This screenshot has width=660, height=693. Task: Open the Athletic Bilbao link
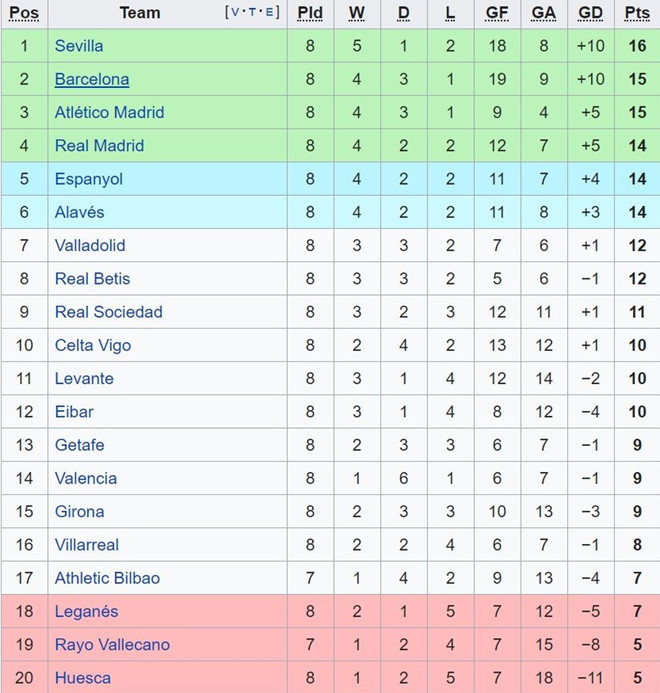click(x=107, y=578)
